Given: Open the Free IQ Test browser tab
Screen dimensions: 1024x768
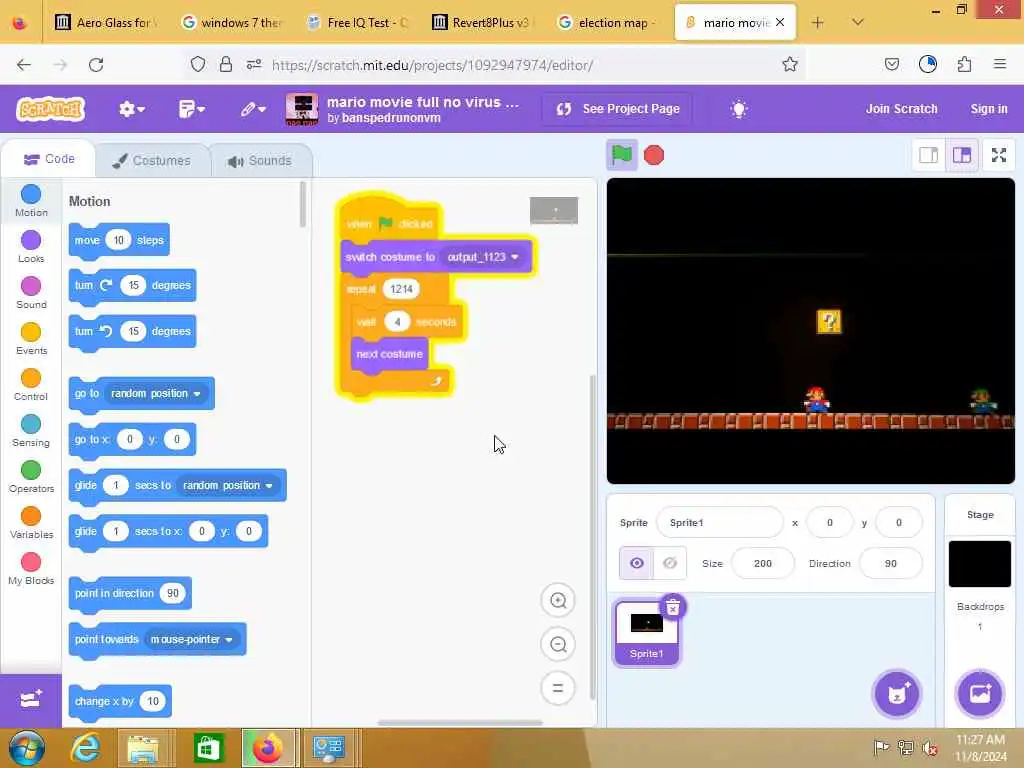Looking at the screenshot, I should tap(360, 23).
